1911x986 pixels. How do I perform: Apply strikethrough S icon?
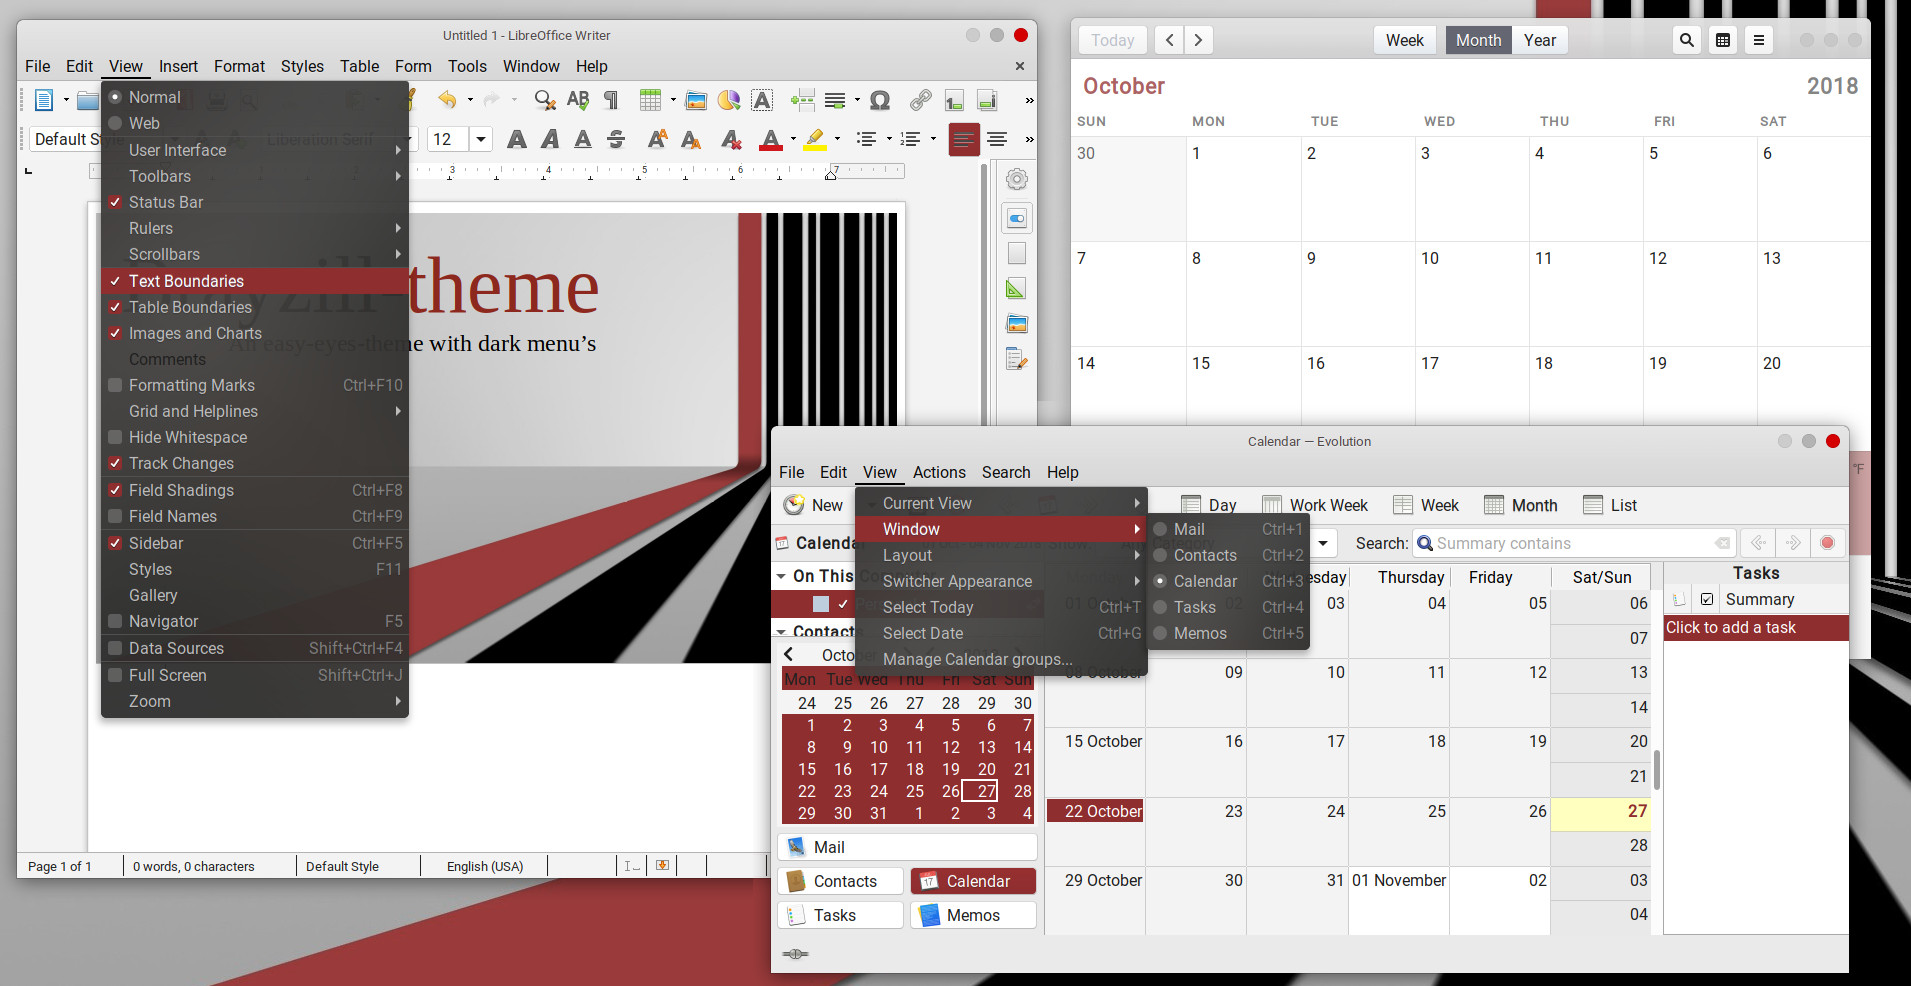tap(616, 139)
